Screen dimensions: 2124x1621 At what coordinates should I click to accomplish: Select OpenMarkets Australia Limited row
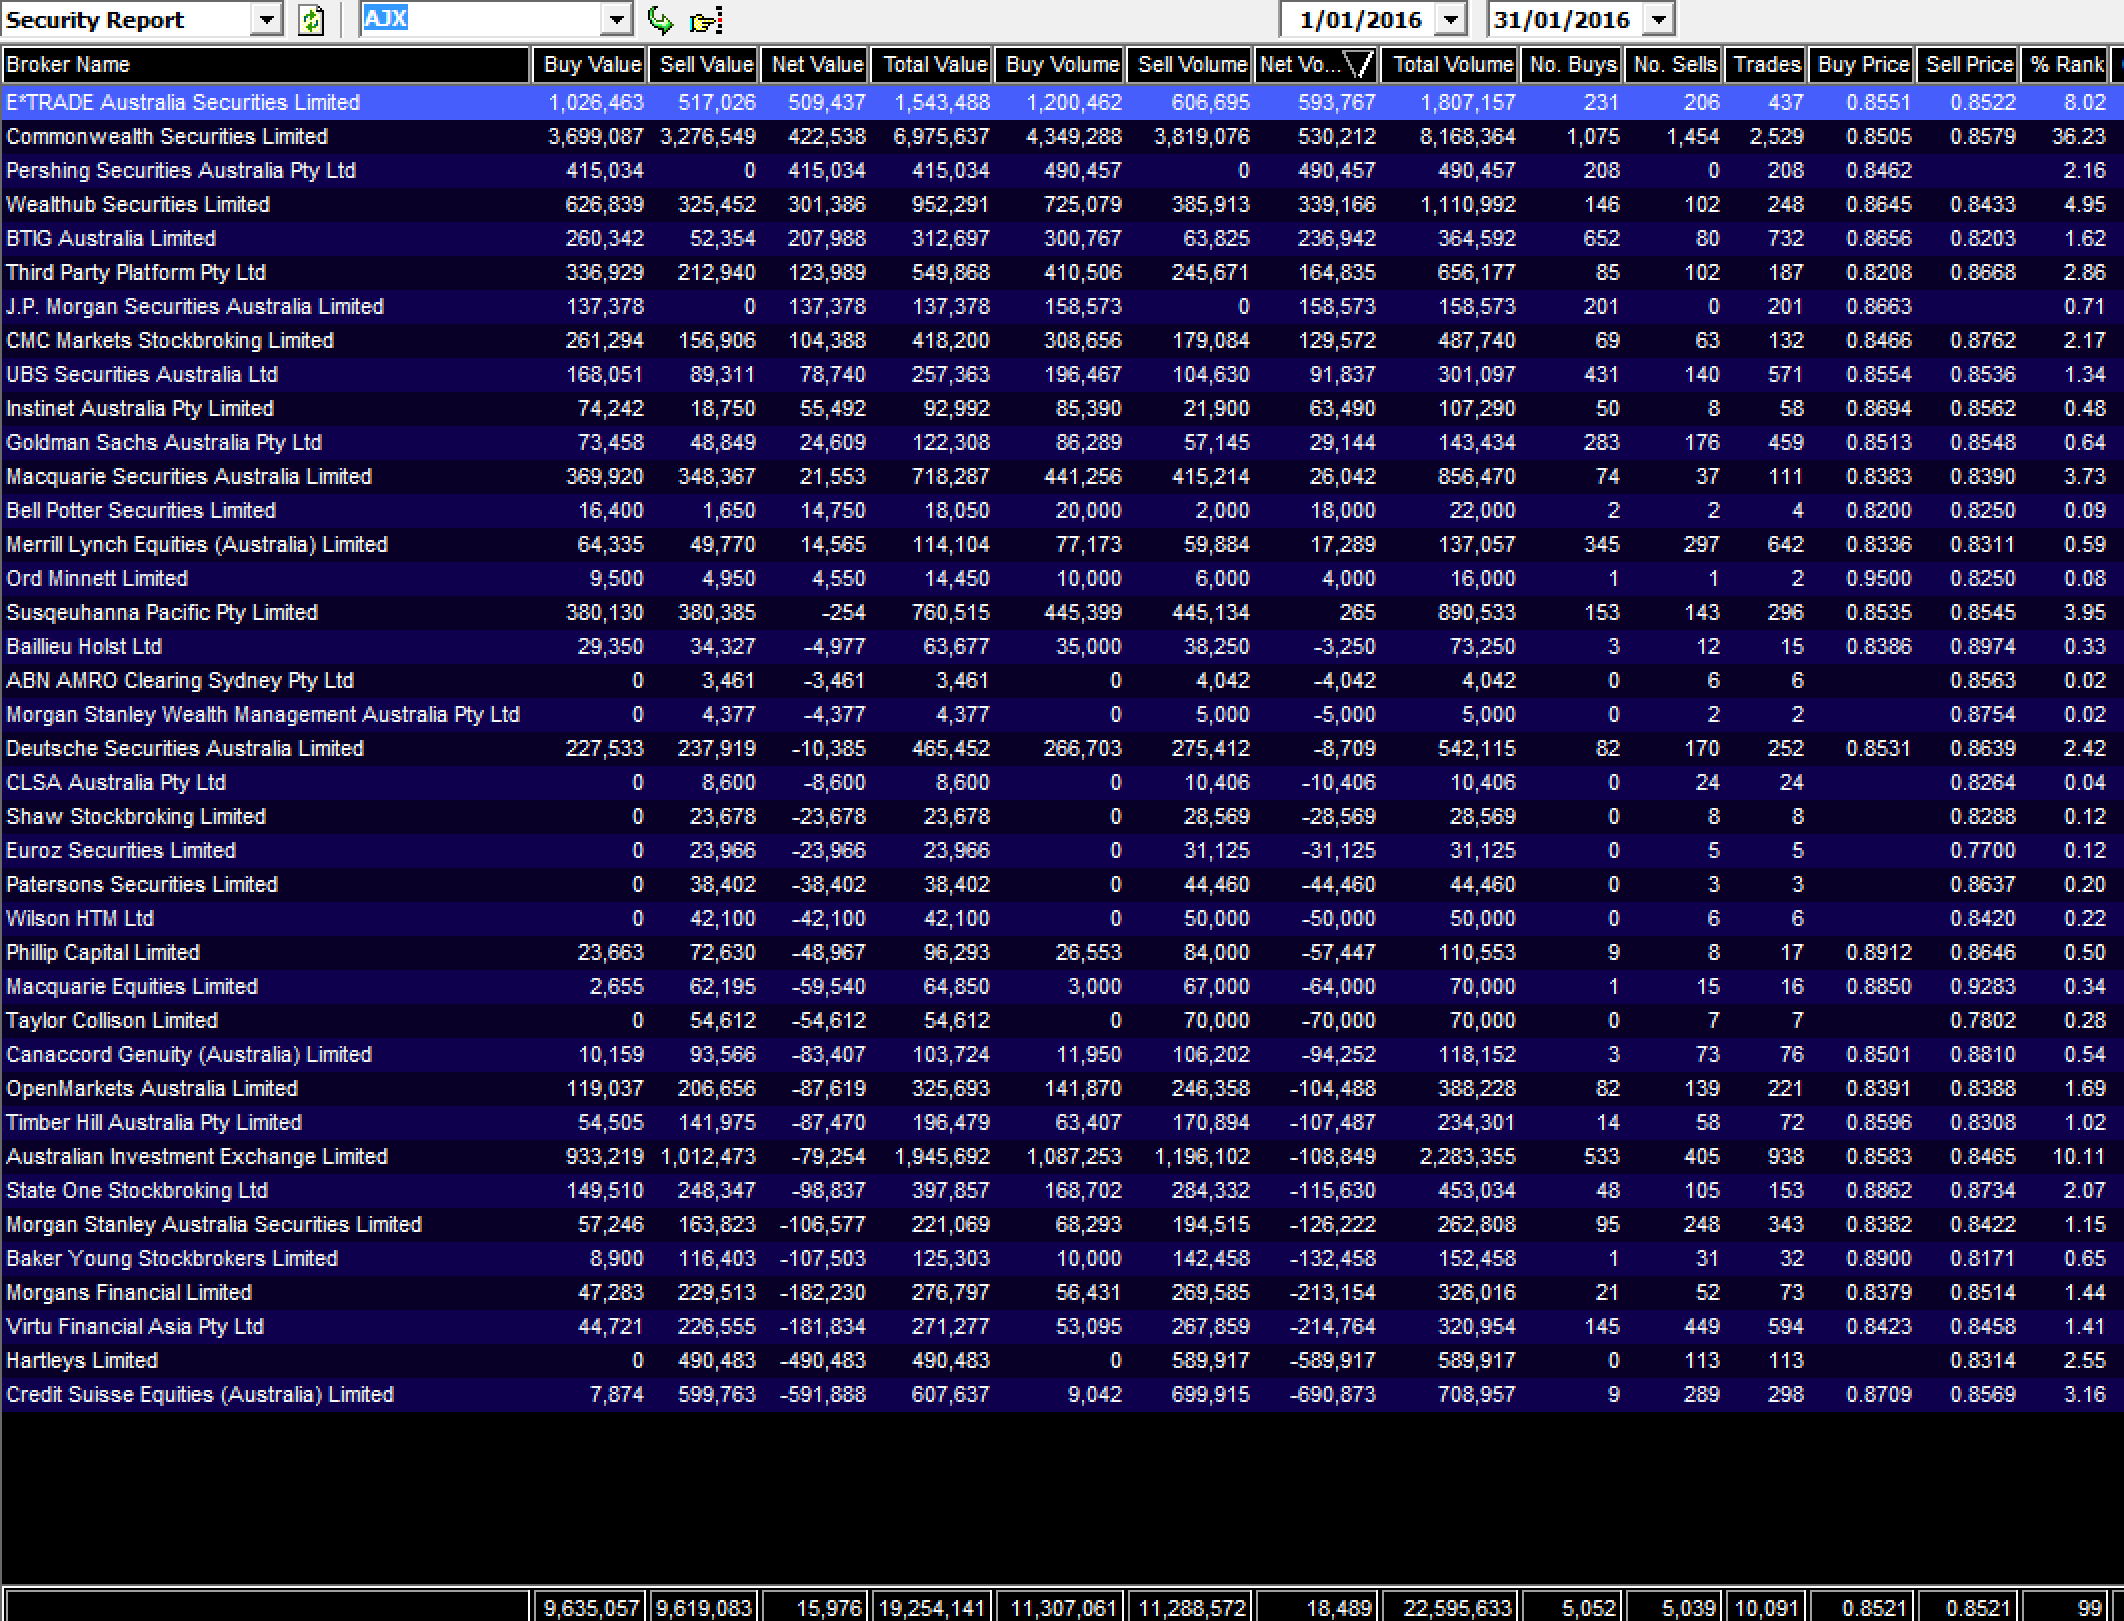1062,1088
